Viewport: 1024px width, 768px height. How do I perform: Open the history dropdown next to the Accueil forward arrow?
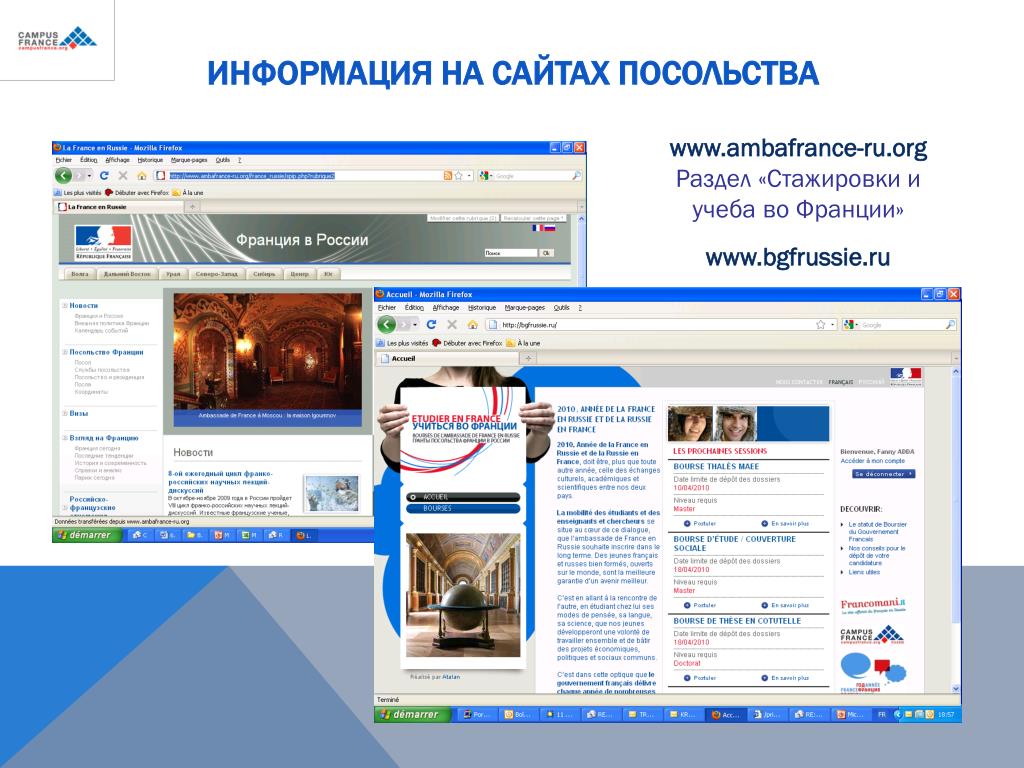[x=415, y=325]
